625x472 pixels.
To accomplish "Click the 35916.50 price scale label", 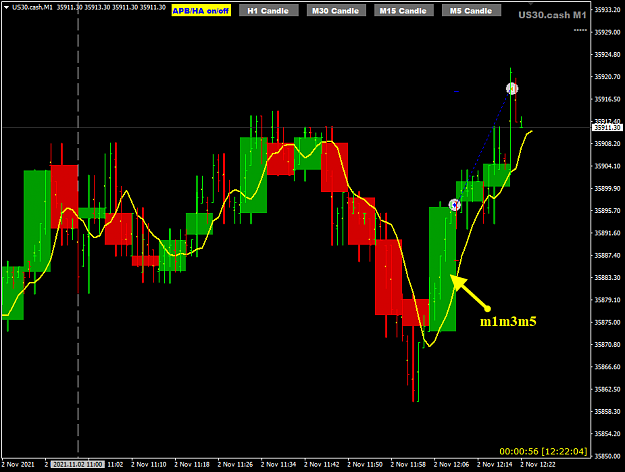I will click(607, 99).
